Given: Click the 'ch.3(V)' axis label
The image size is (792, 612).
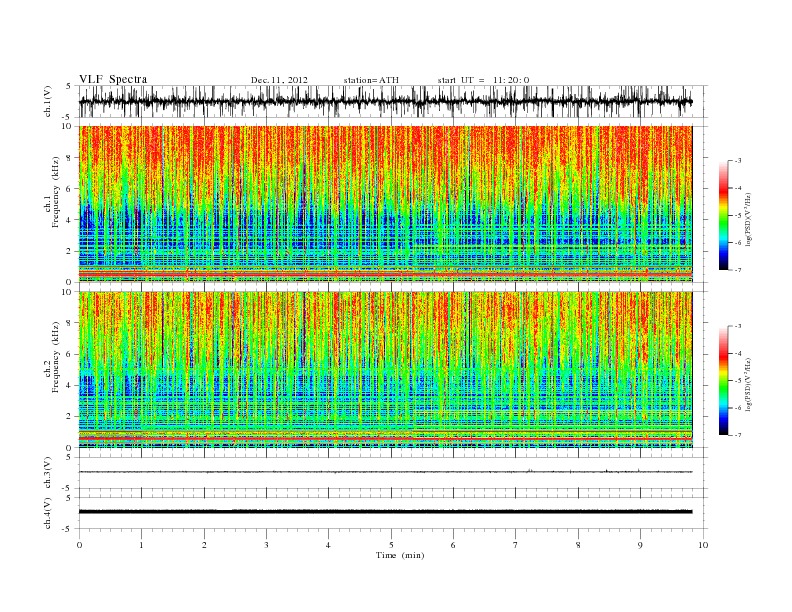Looking at the screenshot, I should point(48,473).
